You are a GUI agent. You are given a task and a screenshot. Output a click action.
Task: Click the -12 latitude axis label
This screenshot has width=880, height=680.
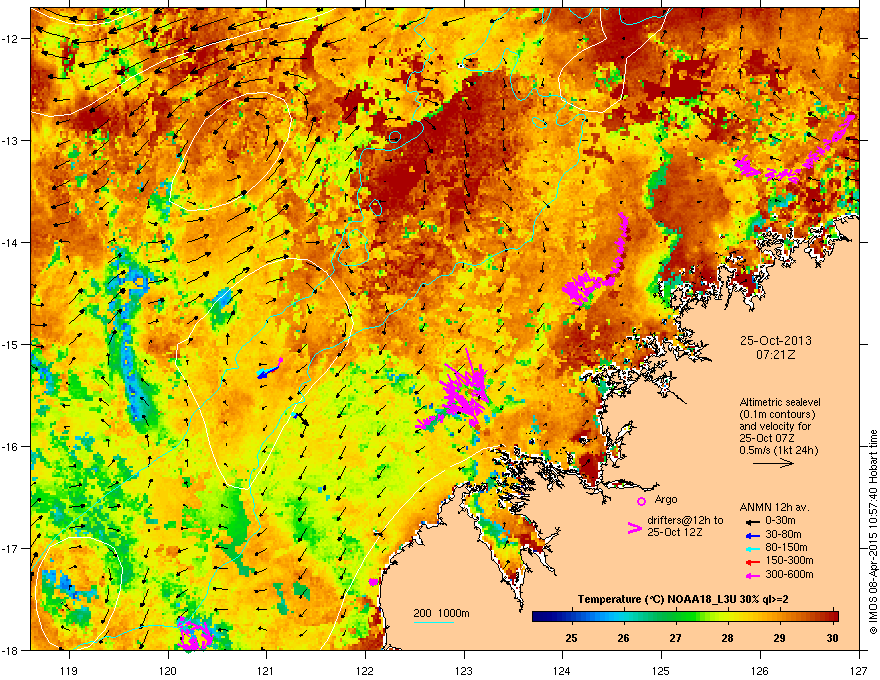(10, 39)
